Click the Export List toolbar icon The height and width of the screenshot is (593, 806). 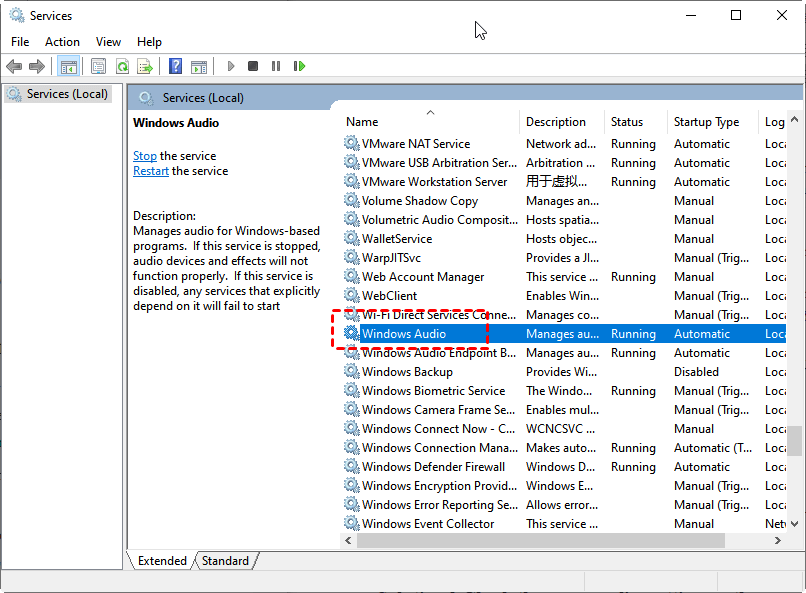(x=145, y=66)
